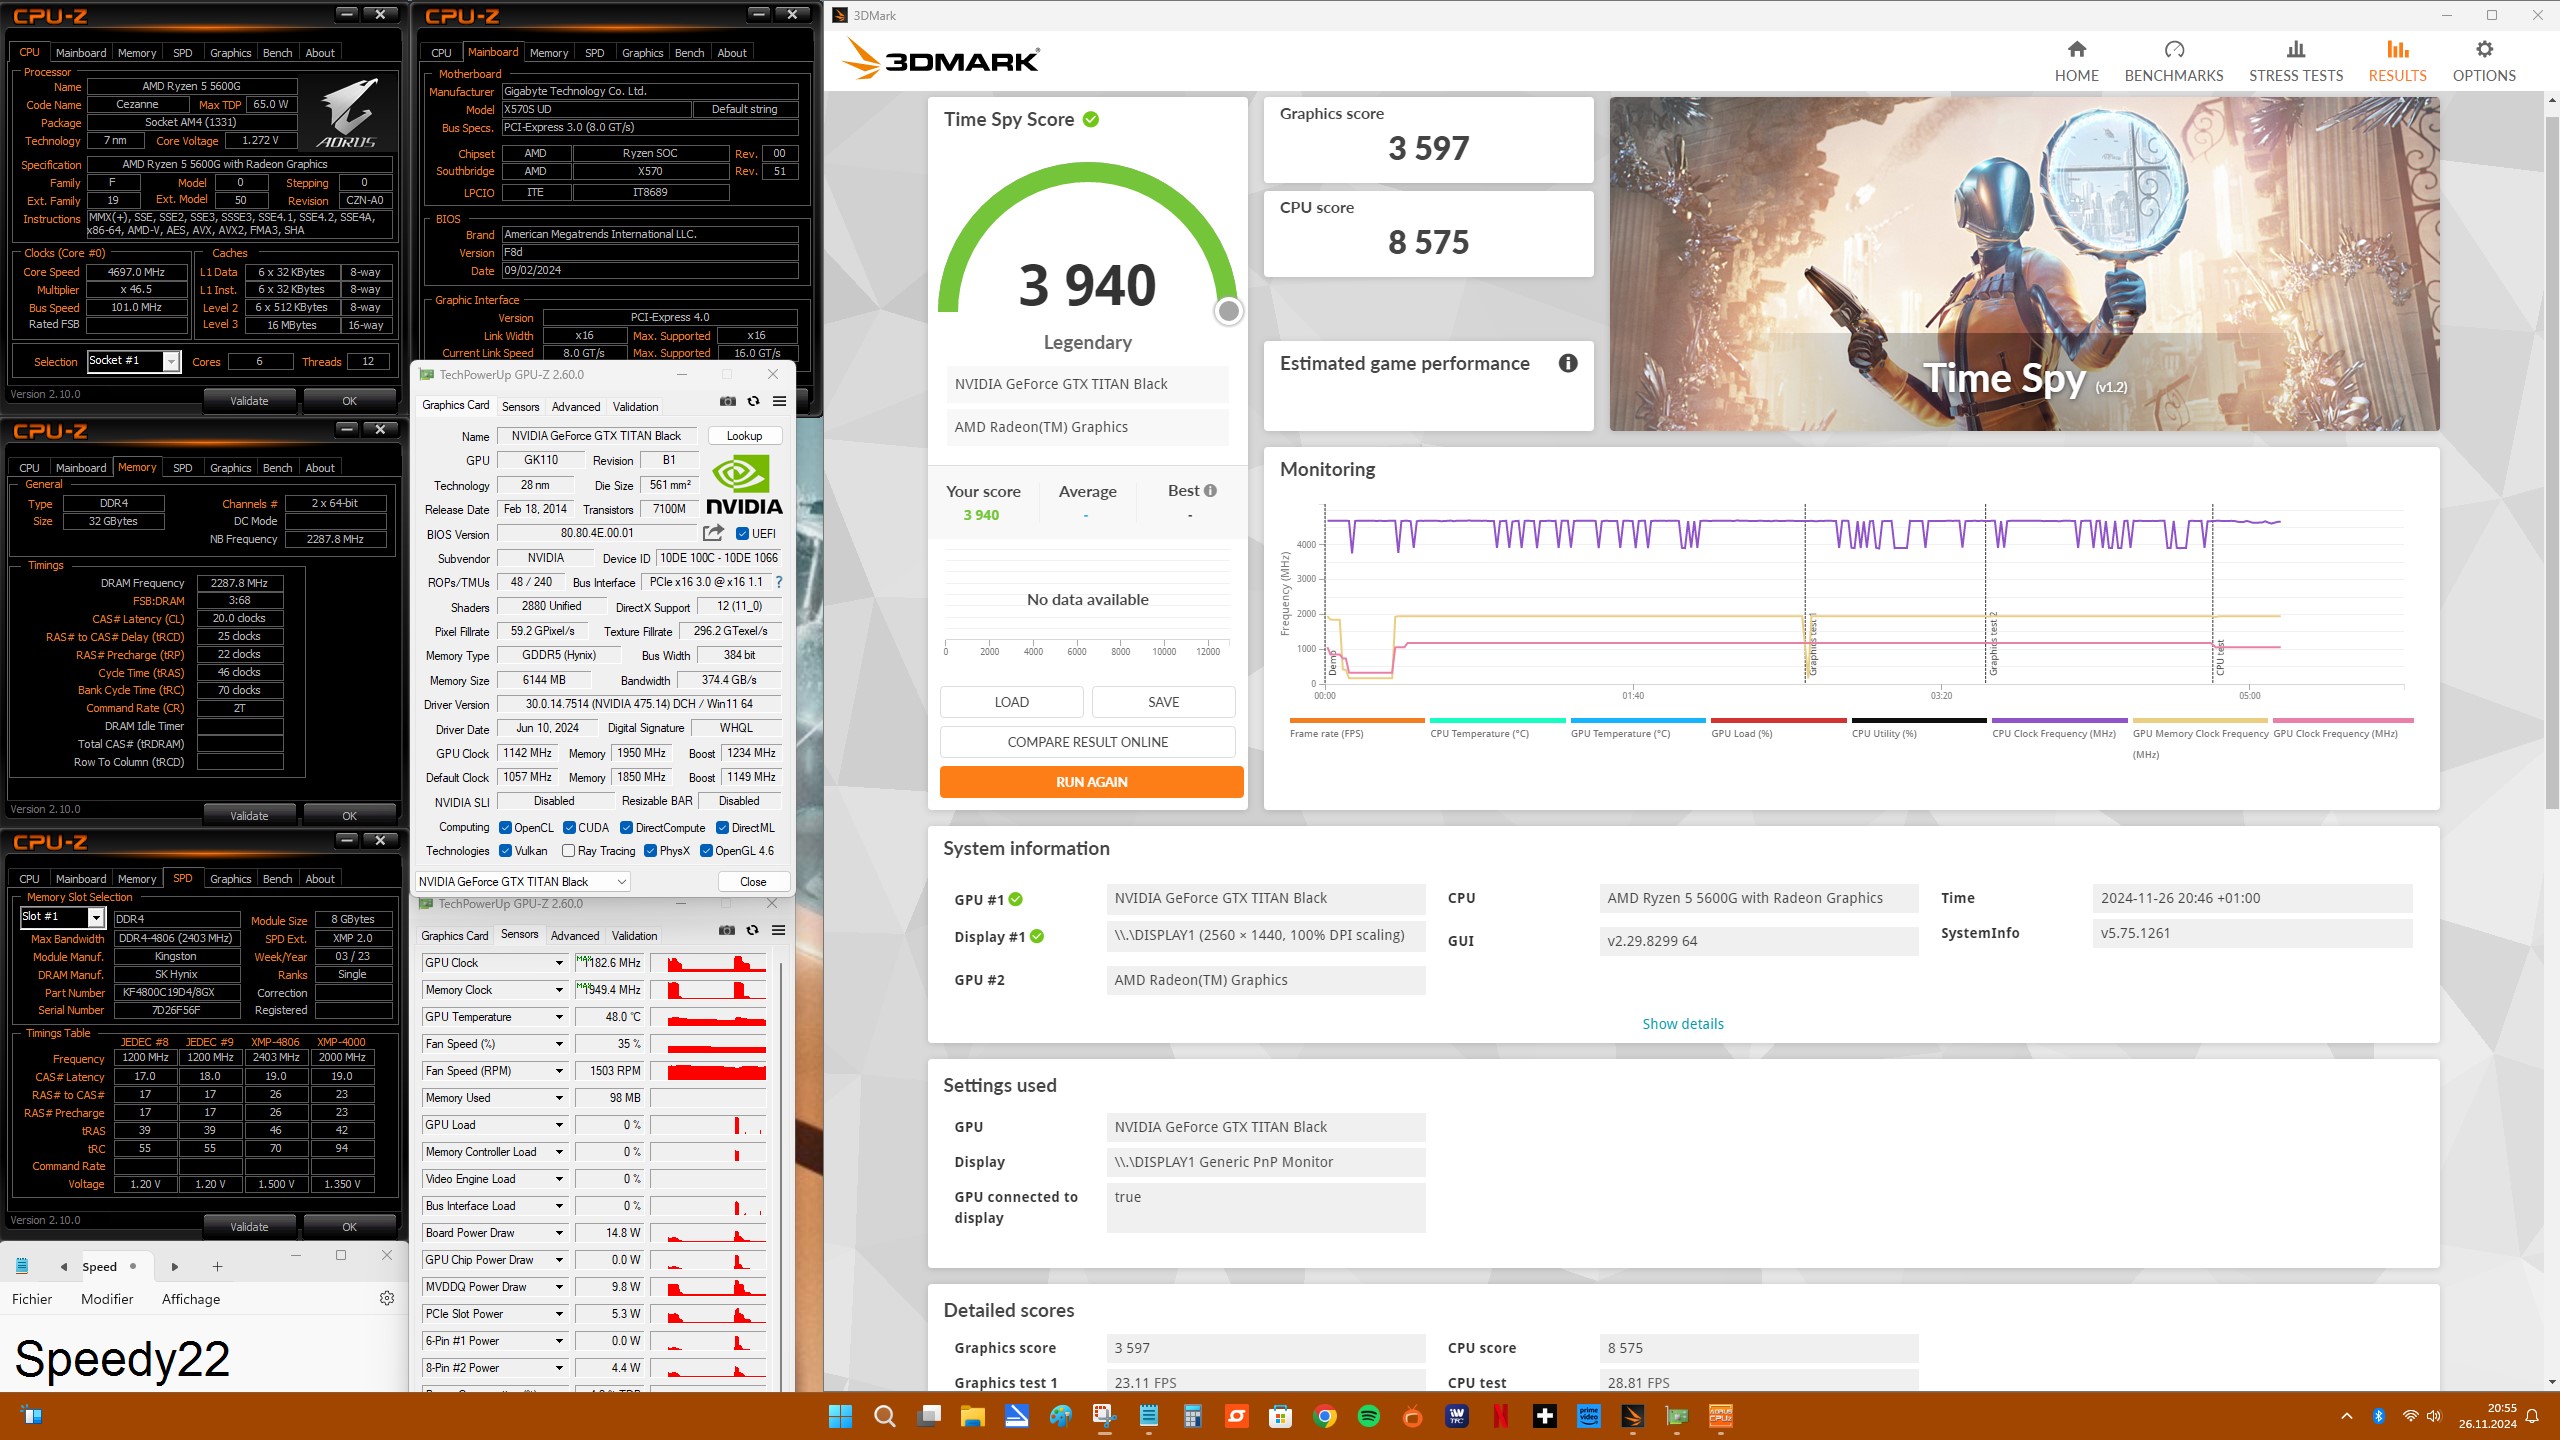This screenshot has height=1440, width=2560.
Task: Add a new Notepad tab with plus icon
Action: (x=217, y=1266)
